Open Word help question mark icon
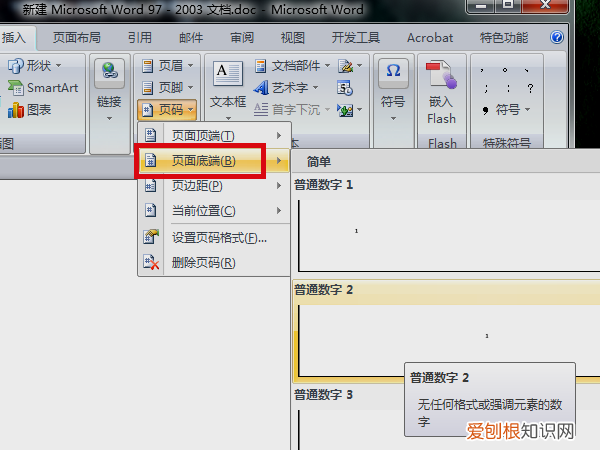 coord(557,37)
